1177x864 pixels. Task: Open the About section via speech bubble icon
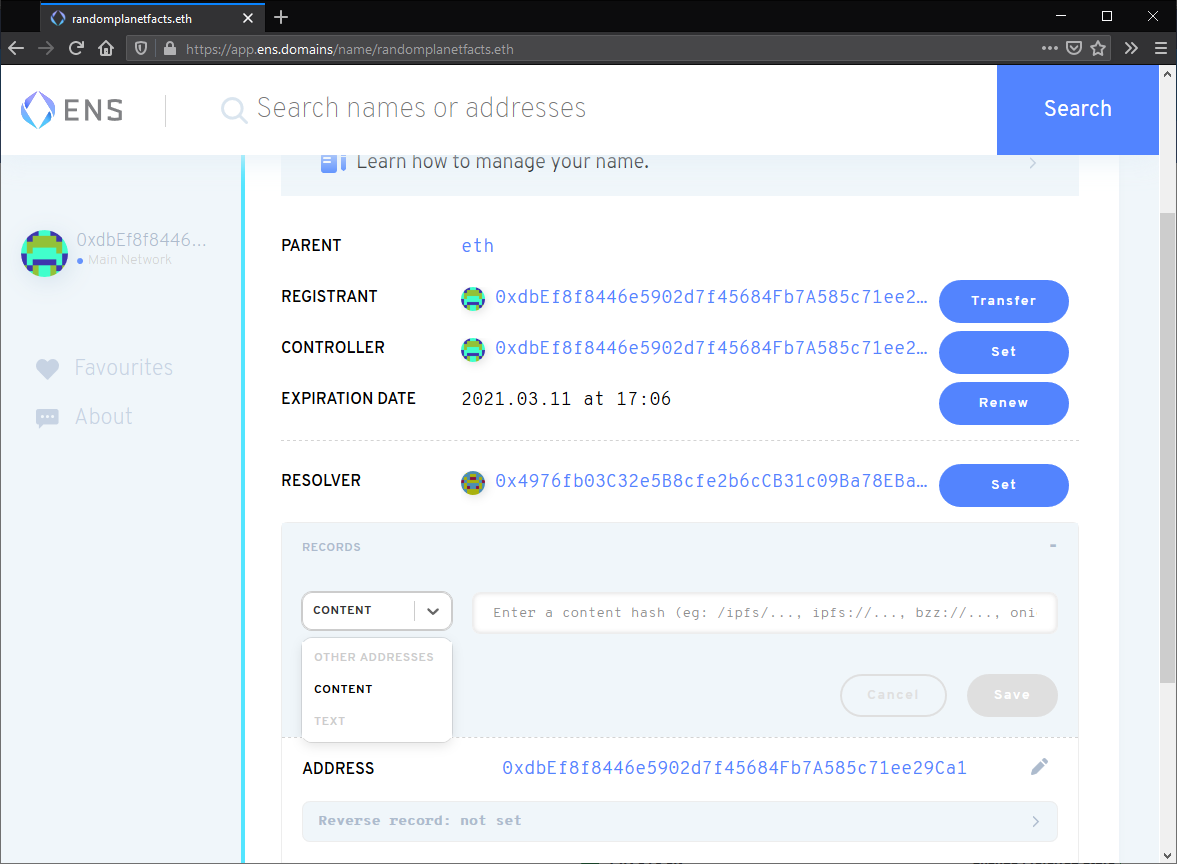pos(47,417)
